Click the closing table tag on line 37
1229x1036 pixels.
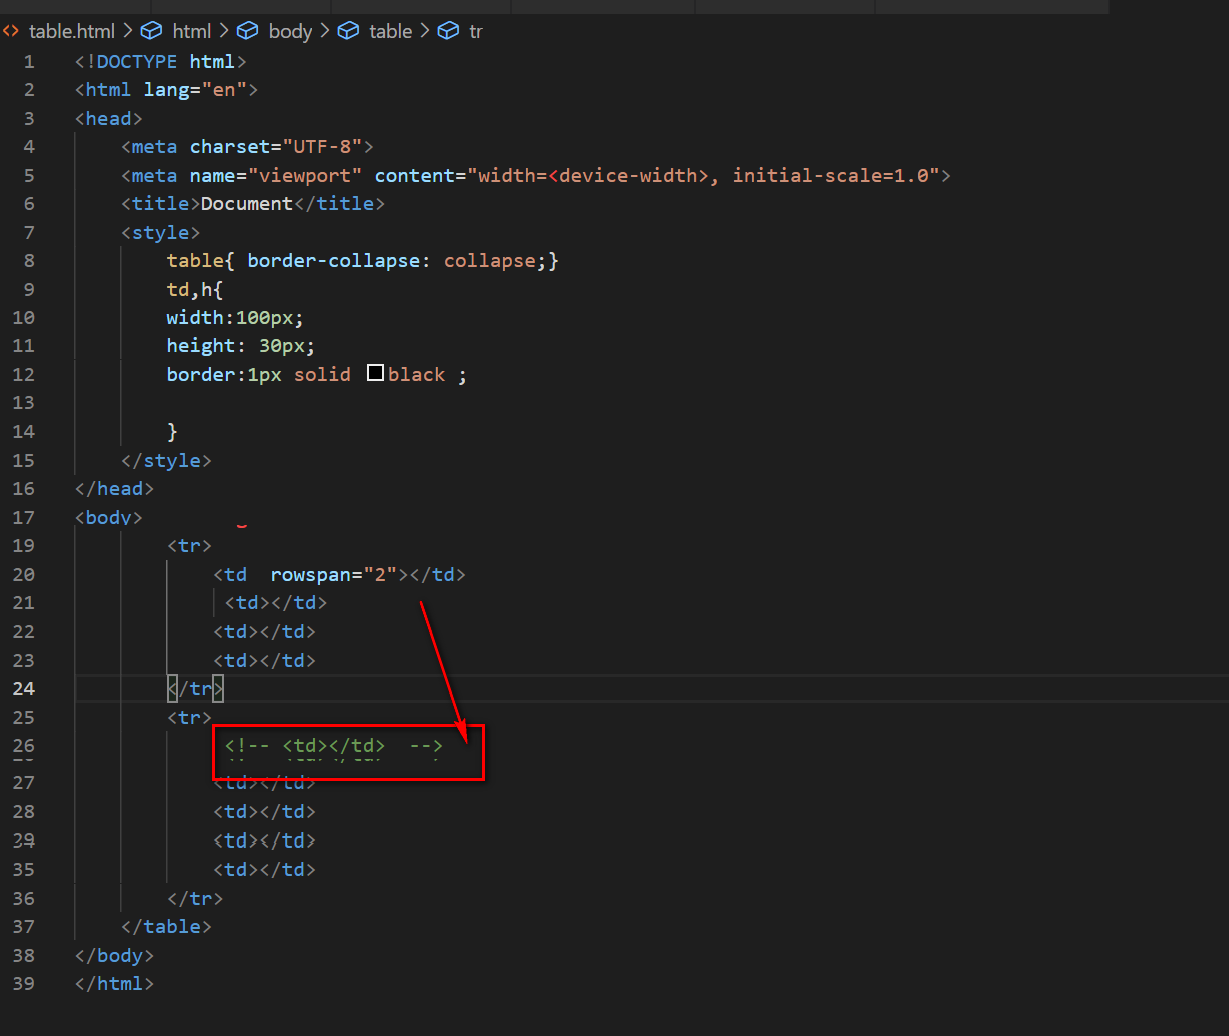click(167, 926)
